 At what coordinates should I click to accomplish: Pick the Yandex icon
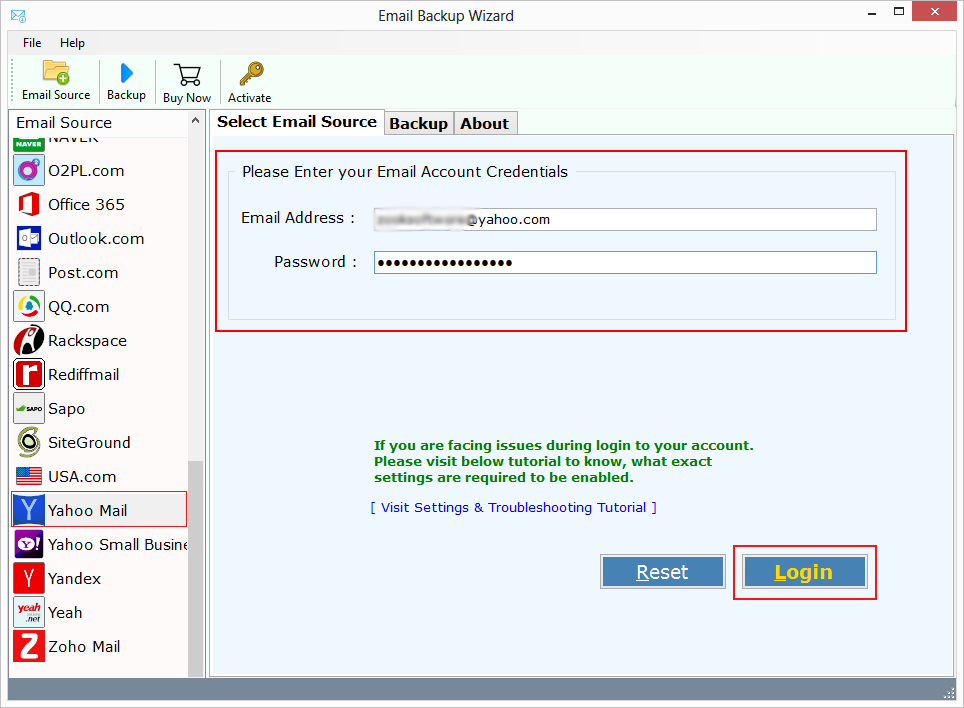(29, 578)
